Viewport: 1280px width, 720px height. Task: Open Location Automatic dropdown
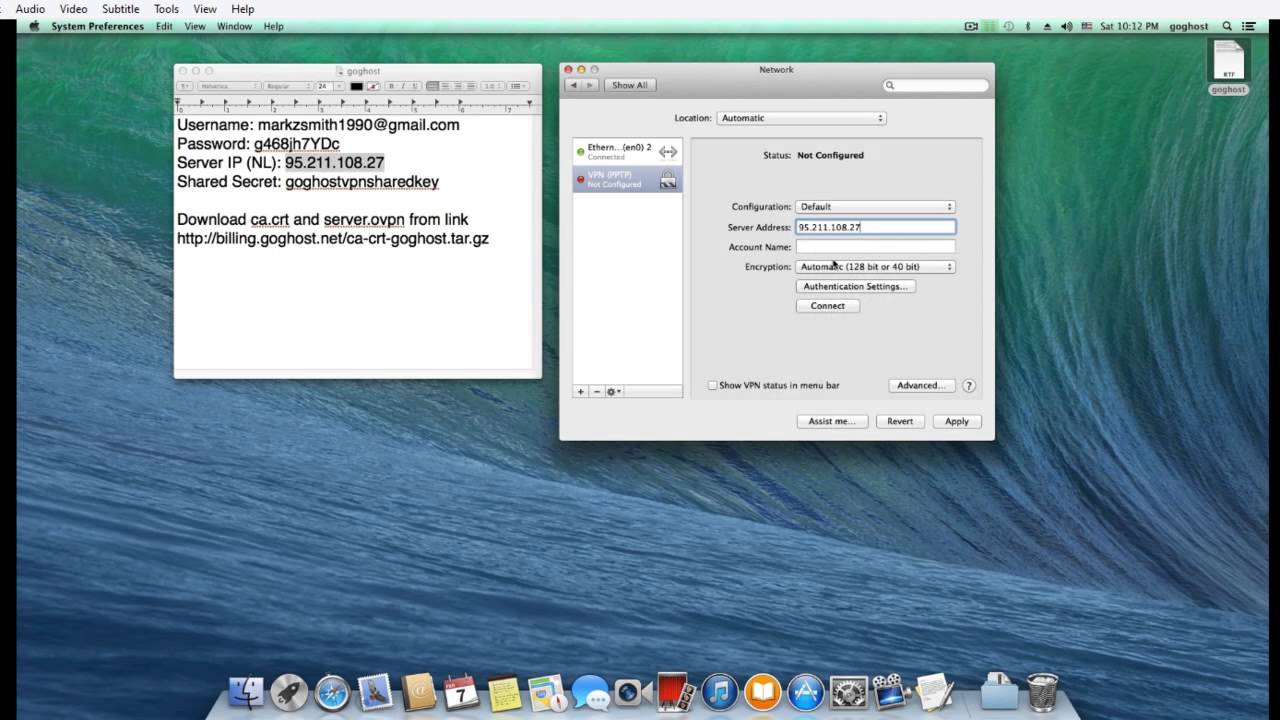tap(801, 118)
